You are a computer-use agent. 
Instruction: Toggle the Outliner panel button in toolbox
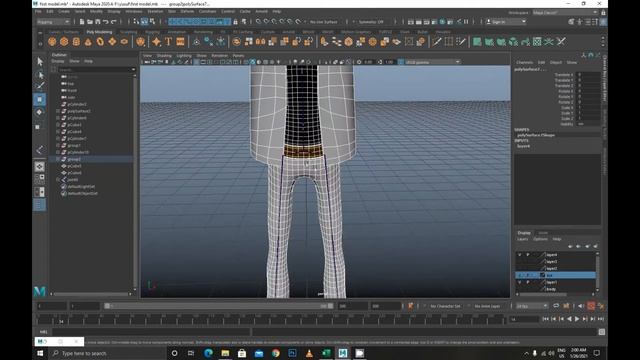click(40, 205)
